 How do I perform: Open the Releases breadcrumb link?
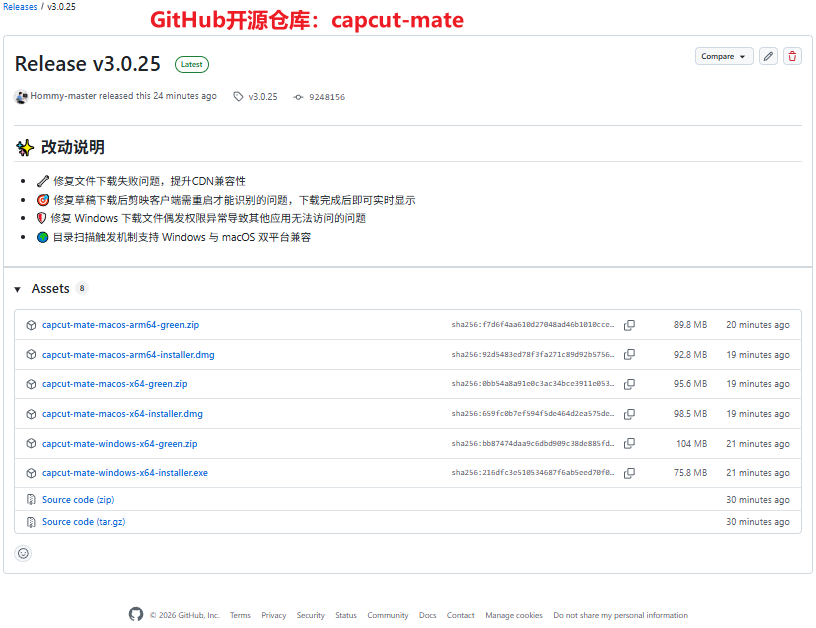point(20,7)
